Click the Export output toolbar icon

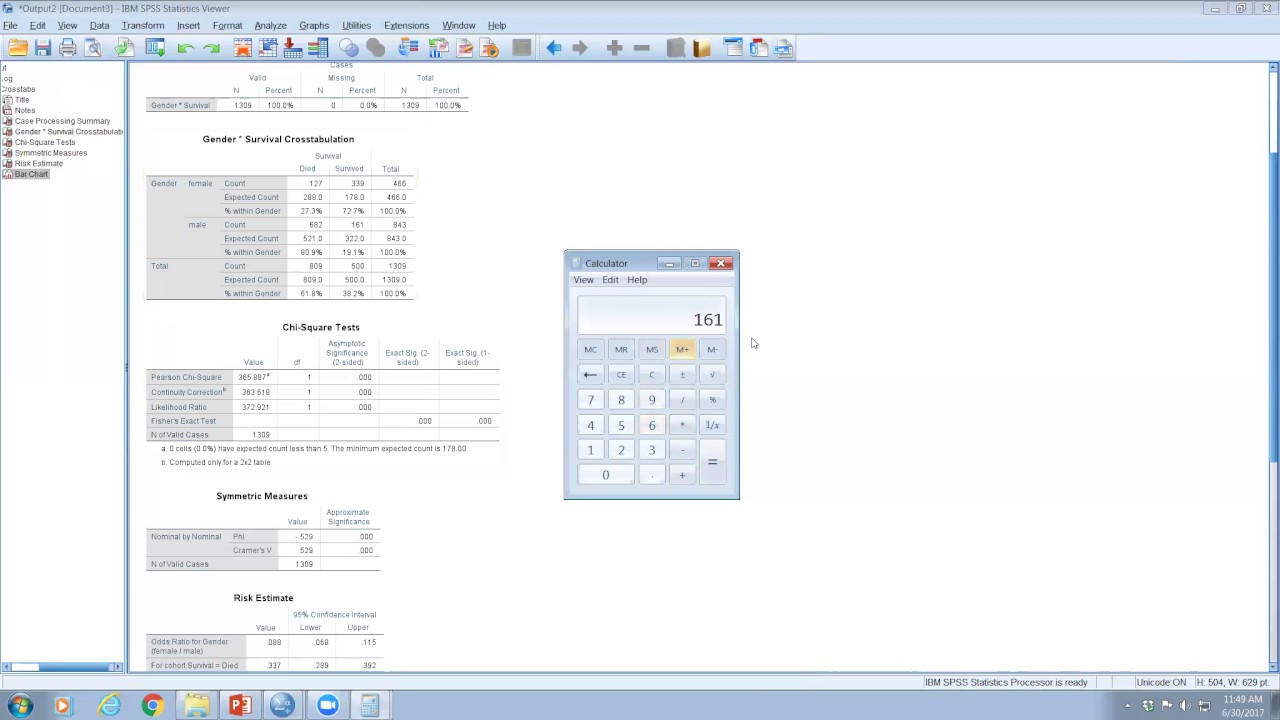point(124,47)
